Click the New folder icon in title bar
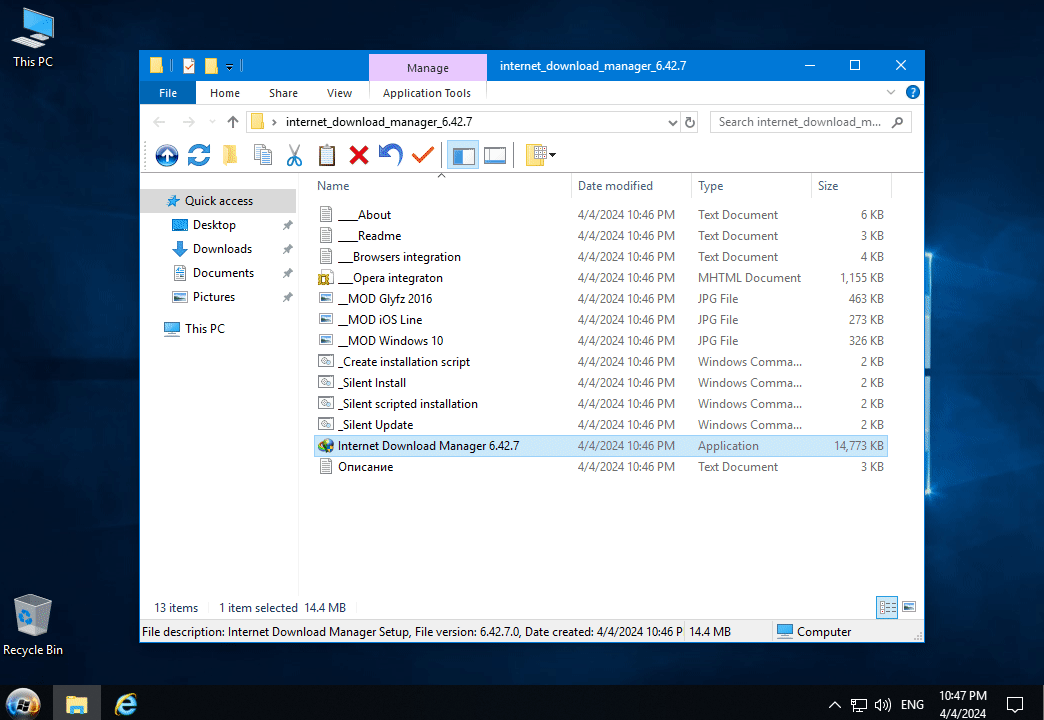This screenshot has height=720, width=1044. pyautogui.click(x=211, y=65)
